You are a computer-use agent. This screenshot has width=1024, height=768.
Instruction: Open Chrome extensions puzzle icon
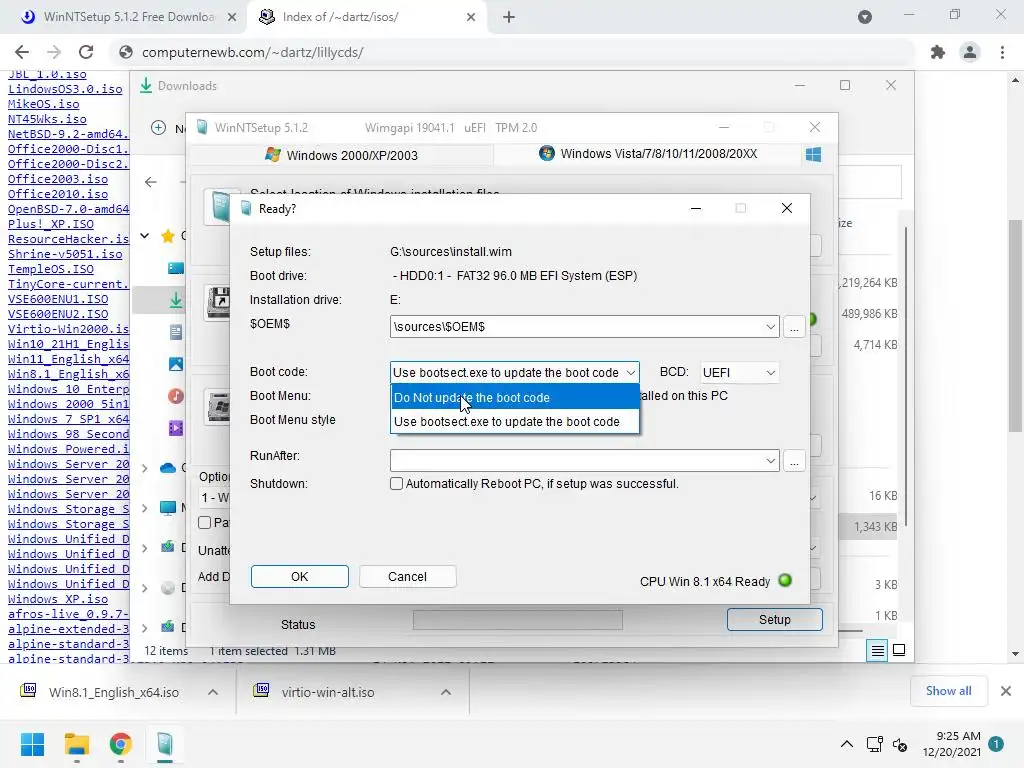point(938,52)
